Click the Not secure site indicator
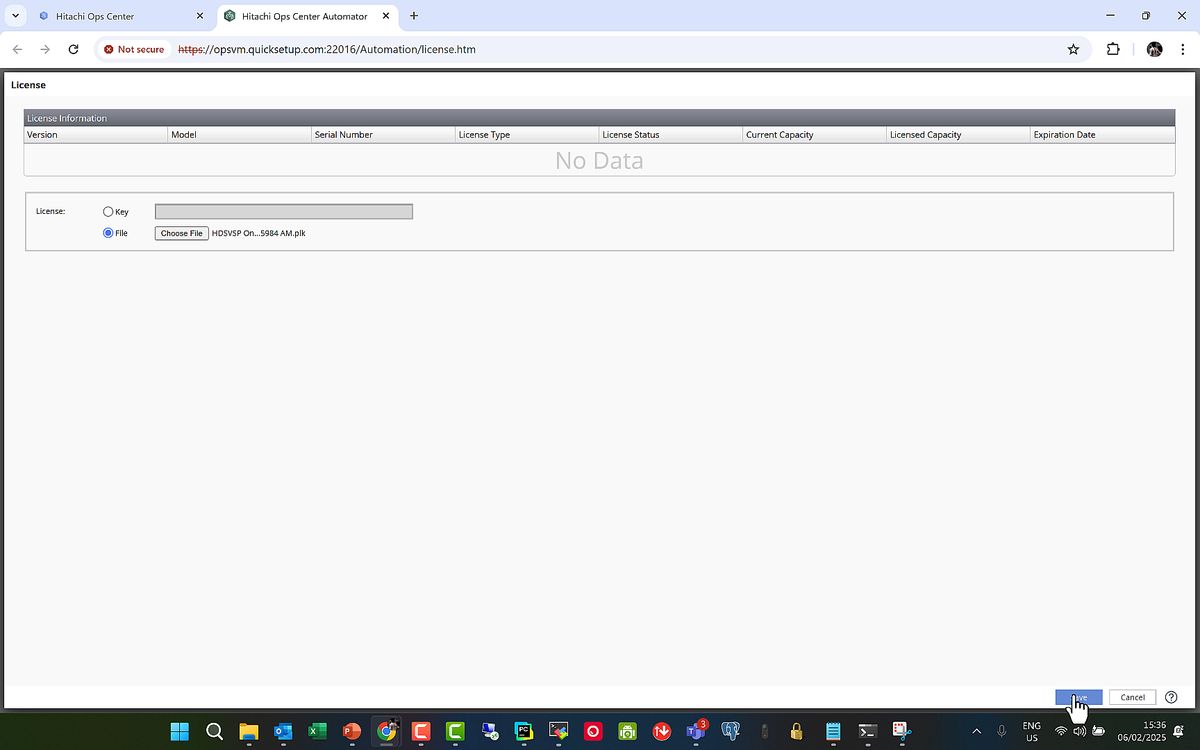 134,49
